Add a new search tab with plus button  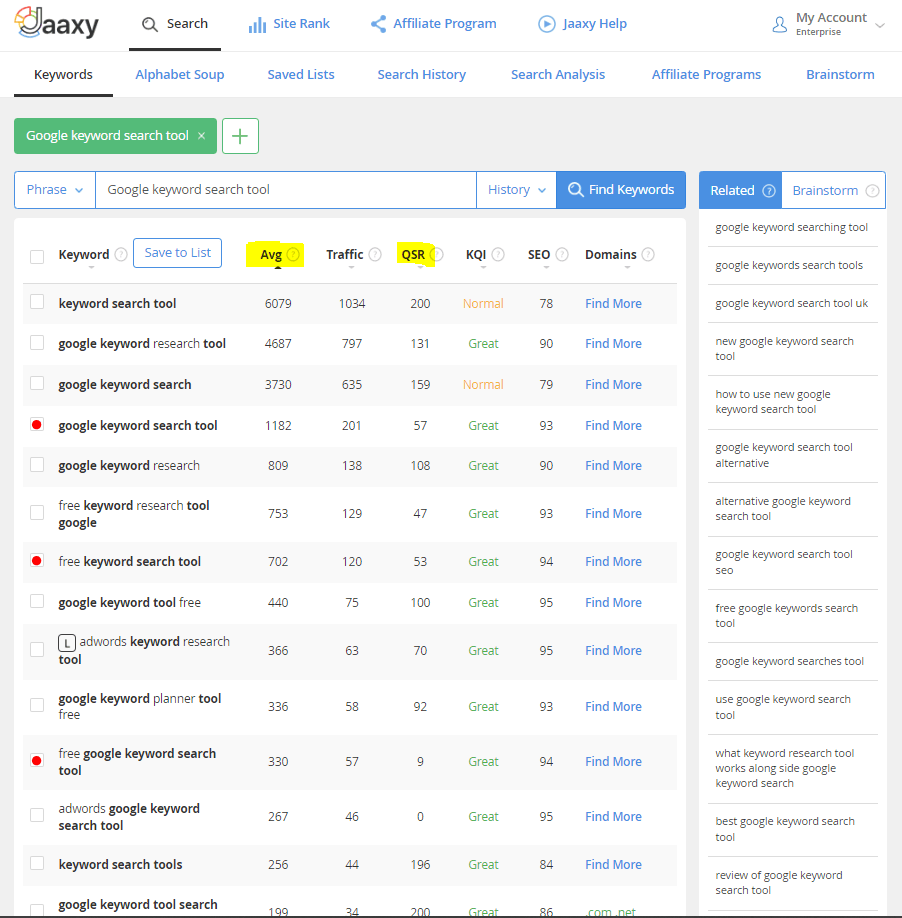click(240, 136)
